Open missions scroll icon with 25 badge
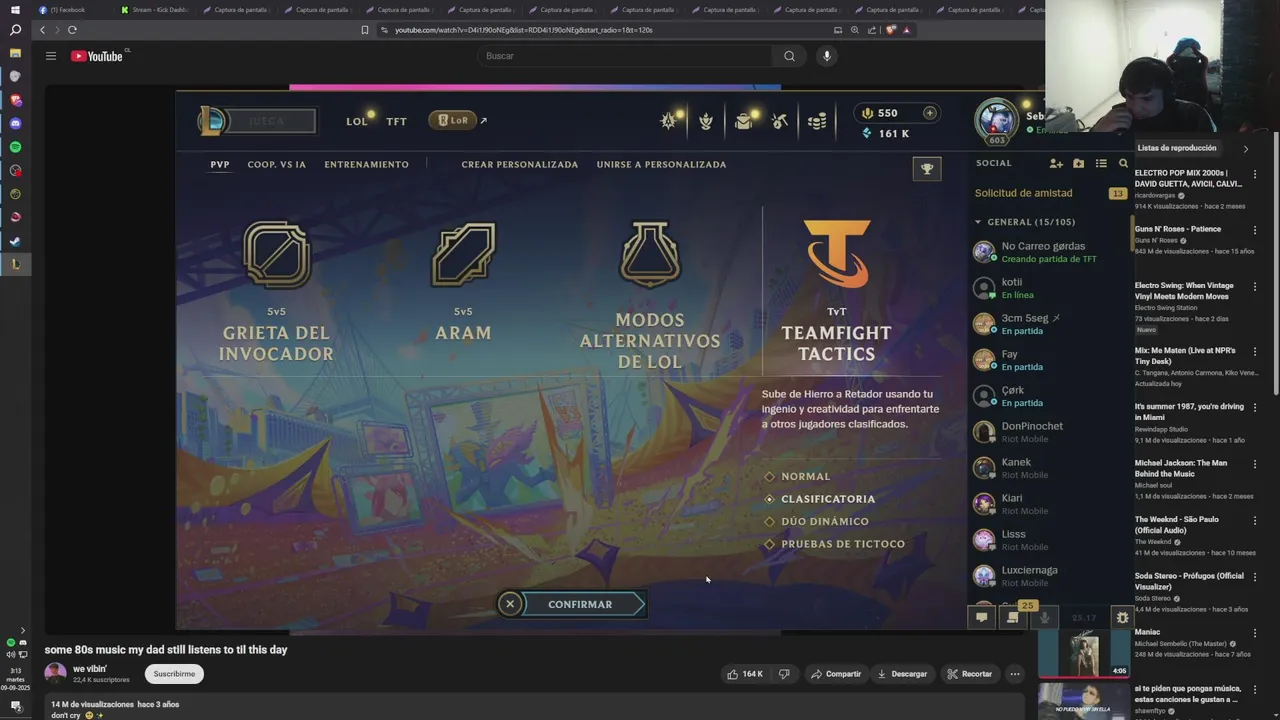The image size is (1280, 720). click(1013, 617)
